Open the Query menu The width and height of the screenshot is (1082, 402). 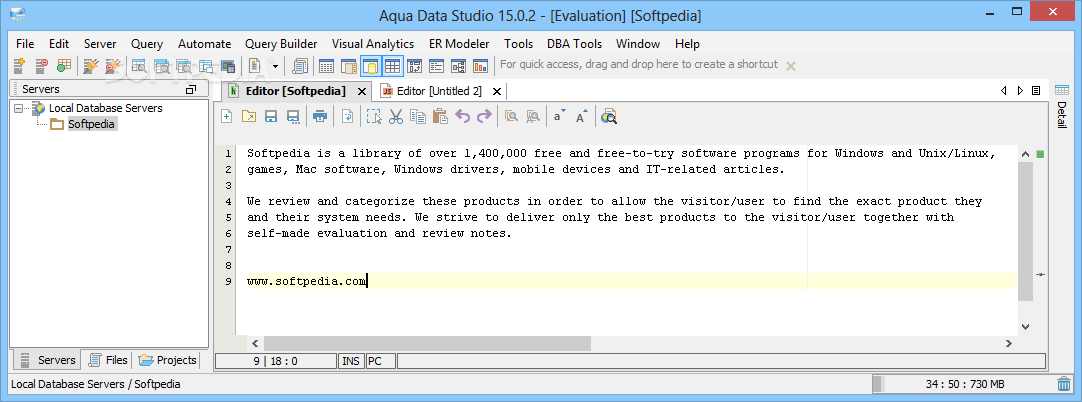tap(147, 43)
